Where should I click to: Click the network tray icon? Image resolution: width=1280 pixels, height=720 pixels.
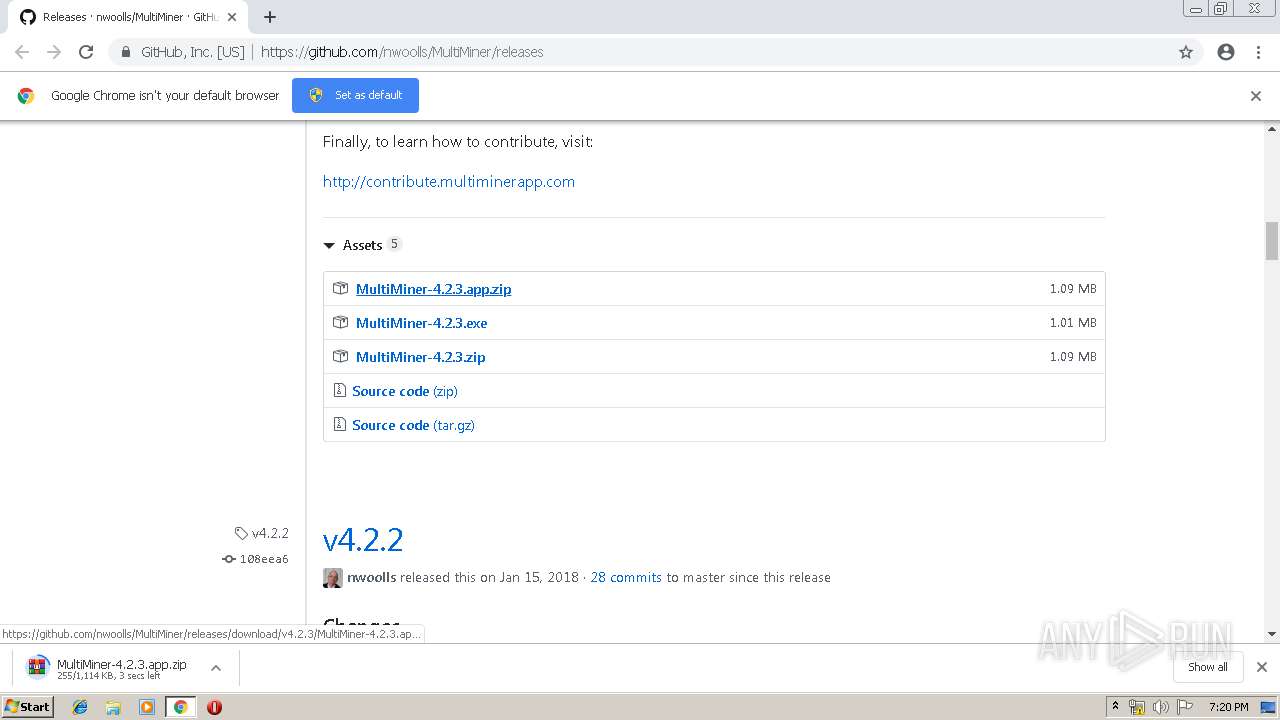[x=1137, y=707]
